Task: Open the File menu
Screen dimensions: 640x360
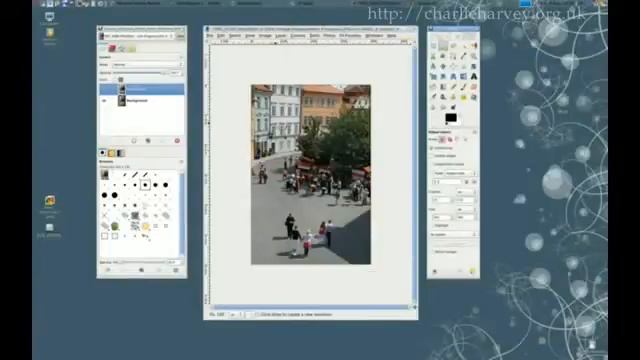Action: click(x=210, y=36)
